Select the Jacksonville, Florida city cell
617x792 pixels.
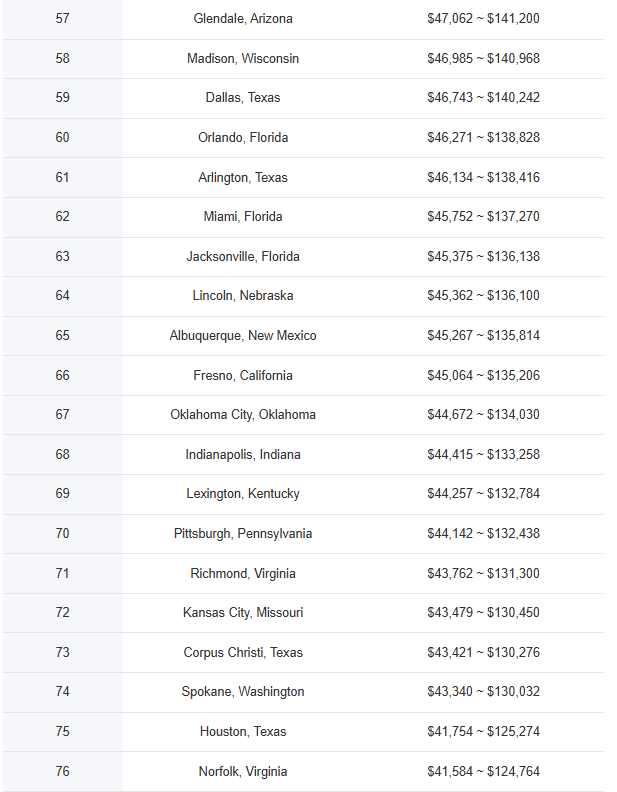coord(243,257)
